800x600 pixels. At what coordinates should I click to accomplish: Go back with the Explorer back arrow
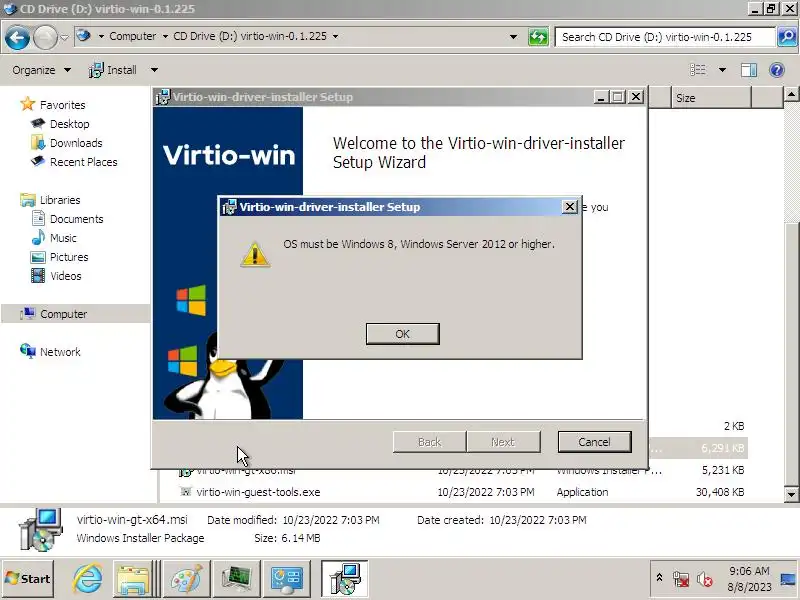[17, 37]
